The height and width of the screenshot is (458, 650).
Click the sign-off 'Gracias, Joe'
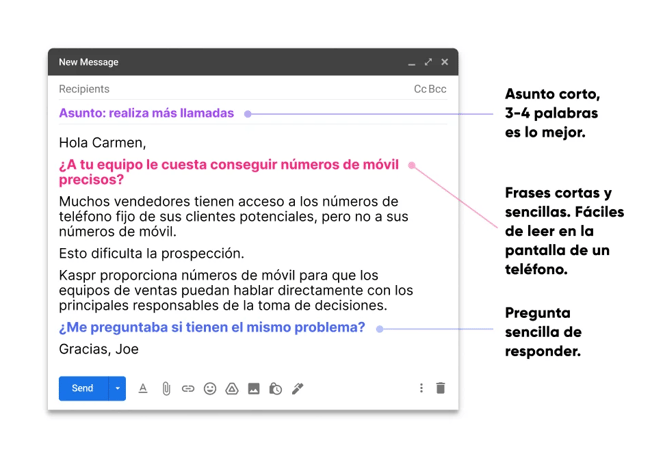point(99,349)
